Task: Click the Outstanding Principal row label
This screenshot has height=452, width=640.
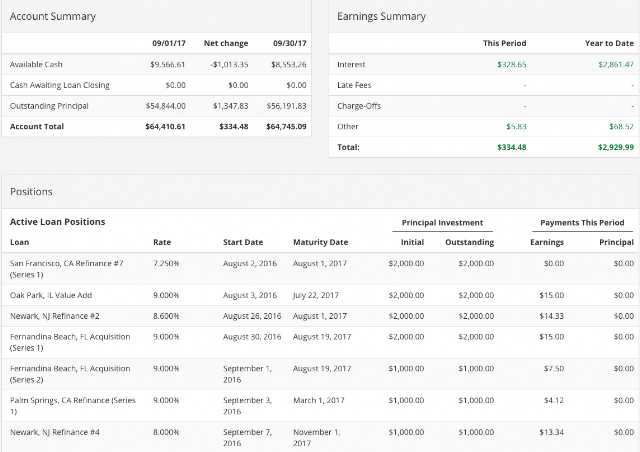Action: pyautogui.click(x=49, y=106)
